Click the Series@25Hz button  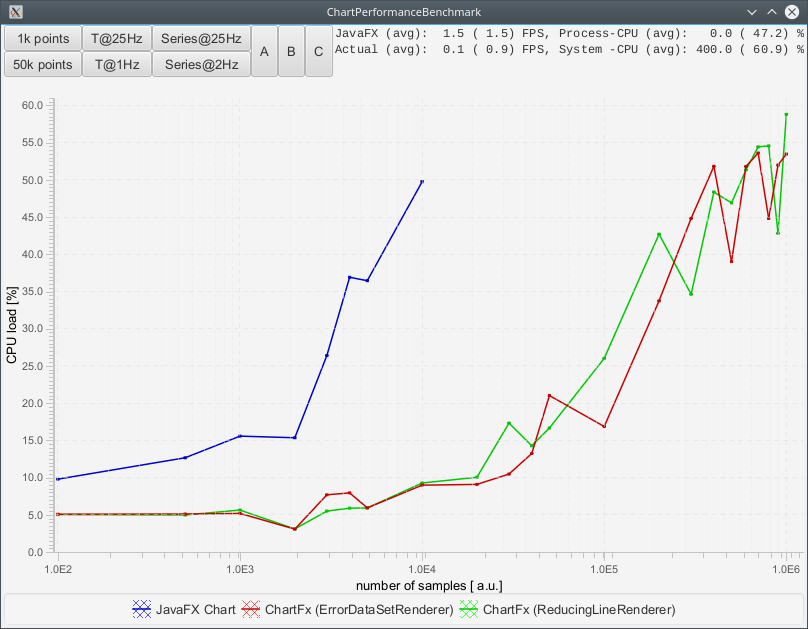point(201,39)
